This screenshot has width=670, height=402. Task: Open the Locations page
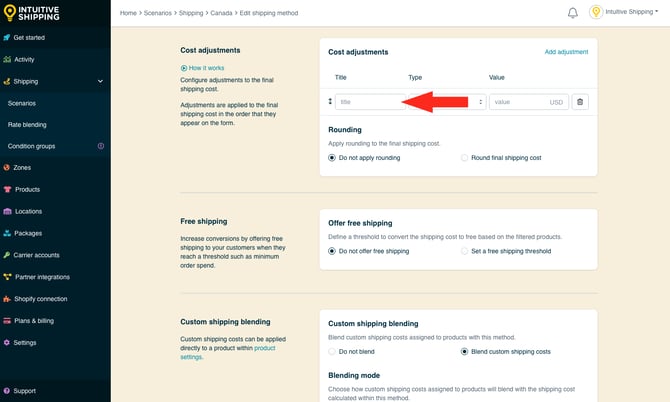(28, 211)
